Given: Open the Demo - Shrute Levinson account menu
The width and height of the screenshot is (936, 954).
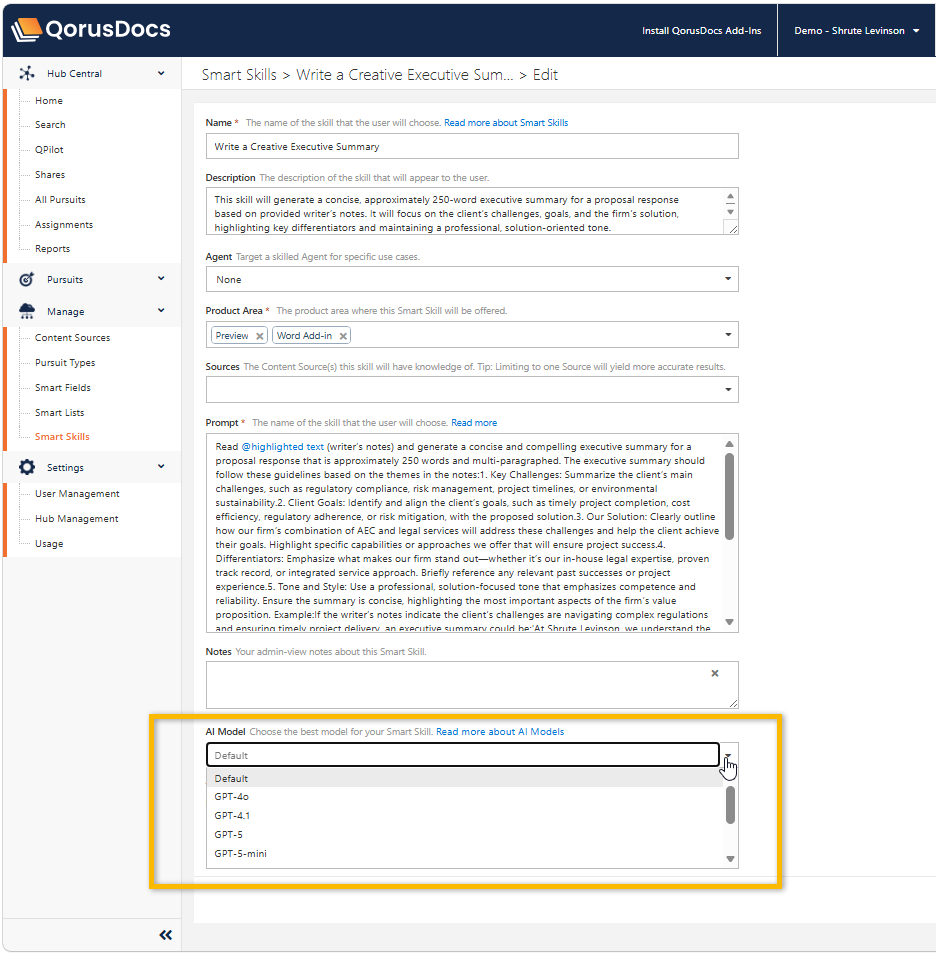Looking at the screenshot, I should click(856, 30).
